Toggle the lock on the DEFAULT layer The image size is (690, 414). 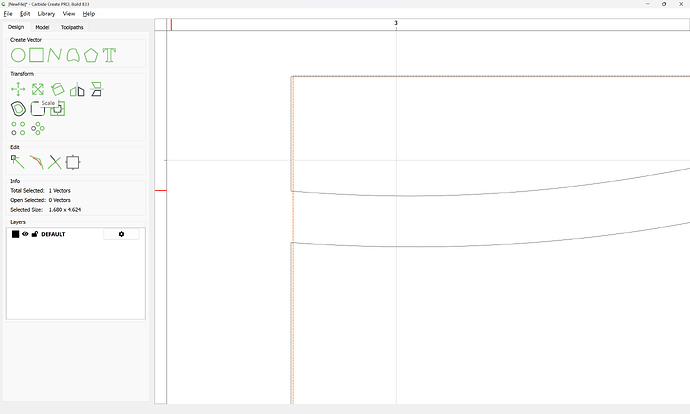[35, 234]
